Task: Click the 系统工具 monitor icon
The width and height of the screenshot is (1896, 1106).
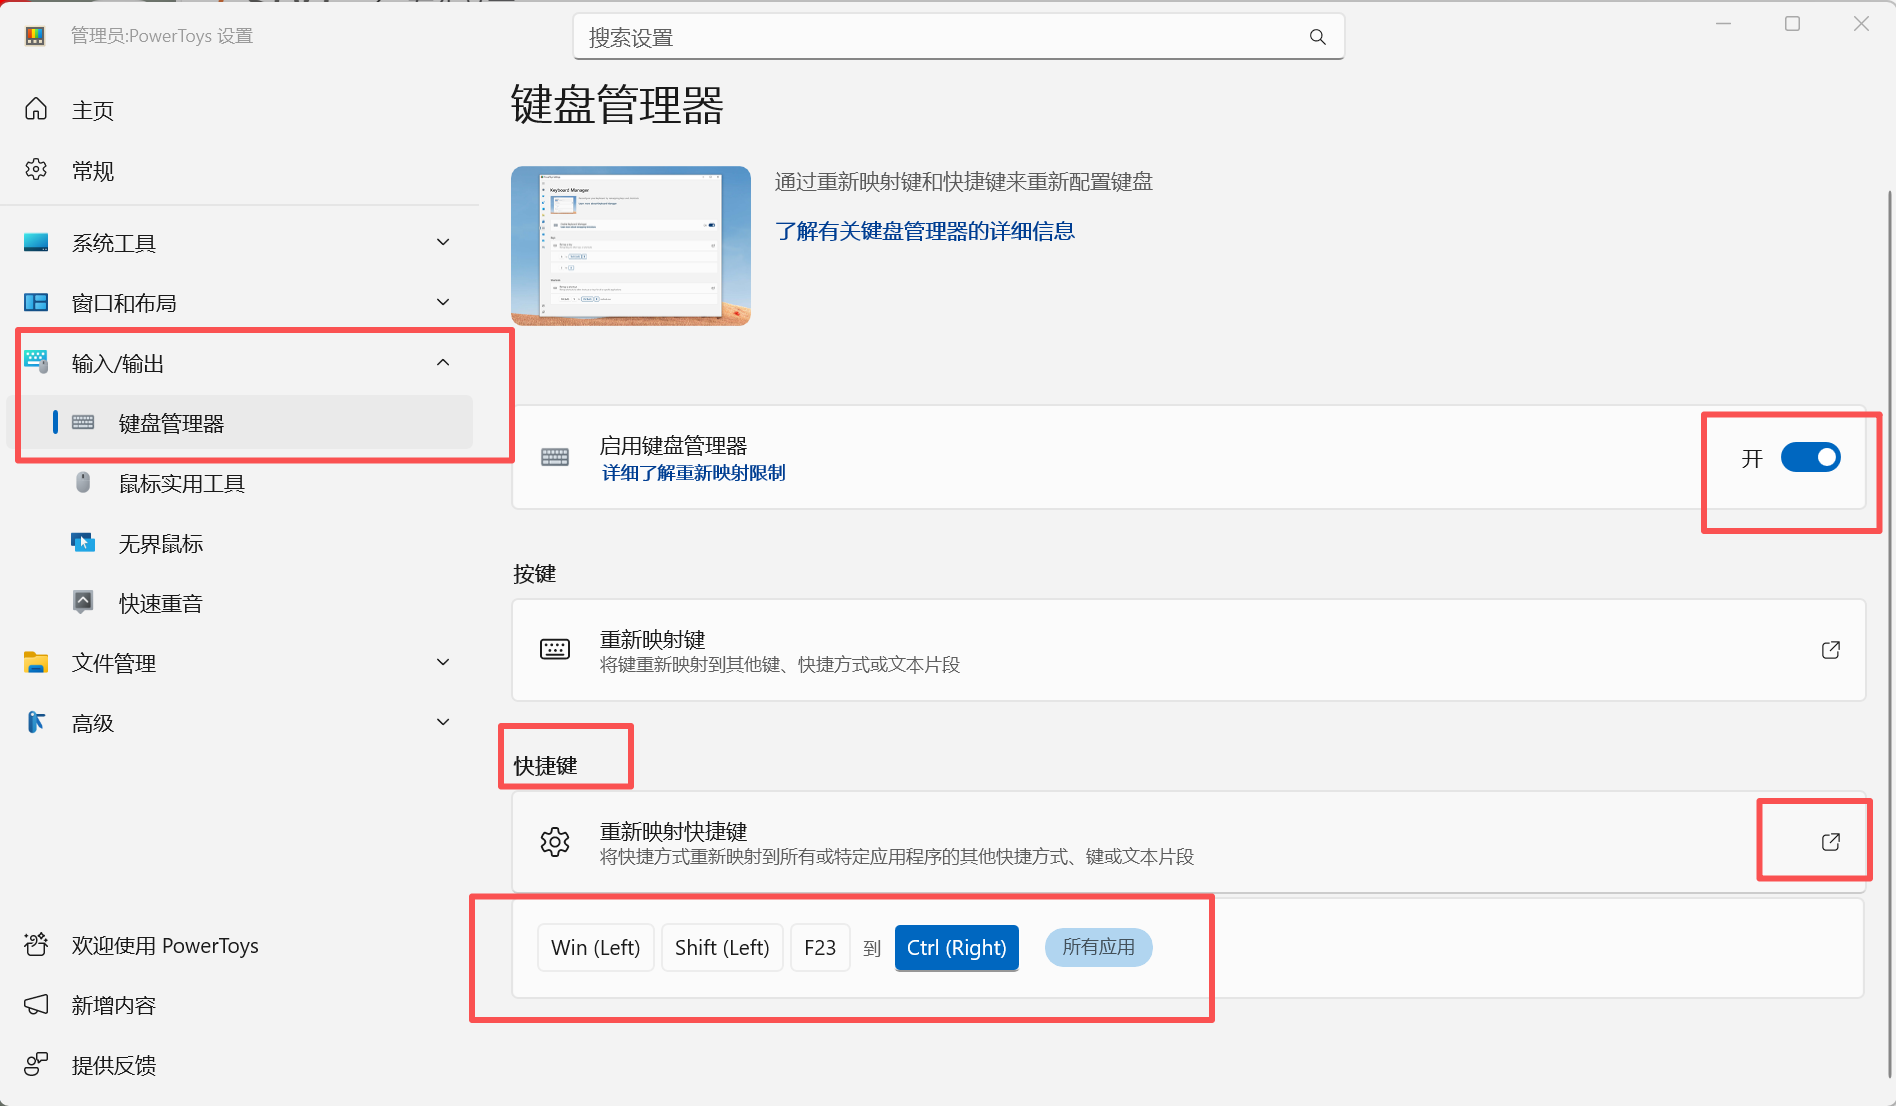Action: [36, 242]
